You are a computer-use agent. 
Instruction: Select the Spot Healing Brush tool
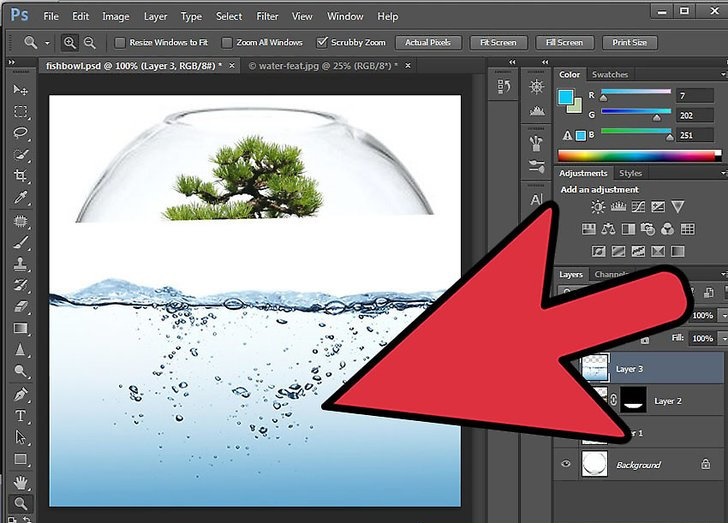pos(20,221)
